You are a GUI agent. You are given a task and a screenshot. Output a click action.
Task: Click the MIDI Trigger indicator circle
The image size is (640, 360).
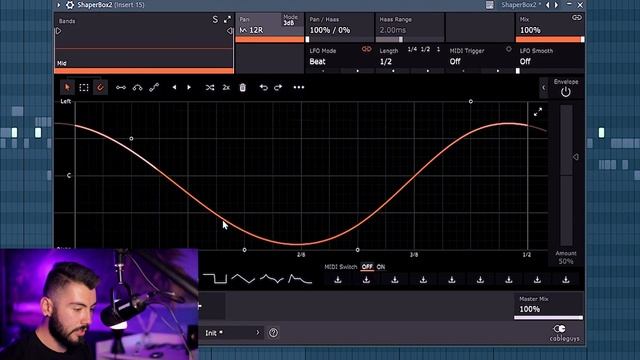tap(509, 49)
